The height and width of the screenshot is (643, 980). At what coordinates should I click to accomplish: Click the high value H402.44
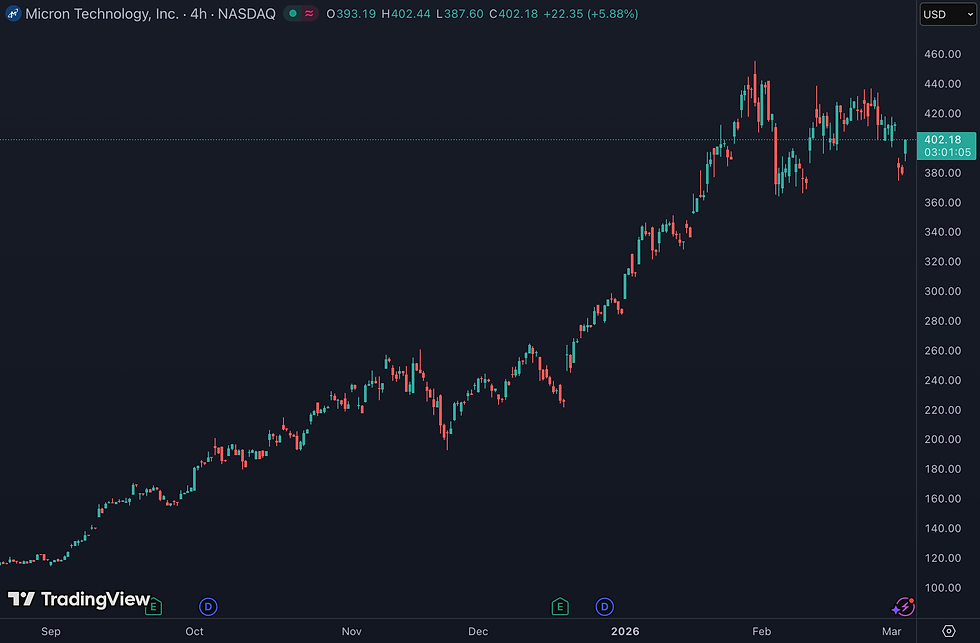tap(406, 14)
